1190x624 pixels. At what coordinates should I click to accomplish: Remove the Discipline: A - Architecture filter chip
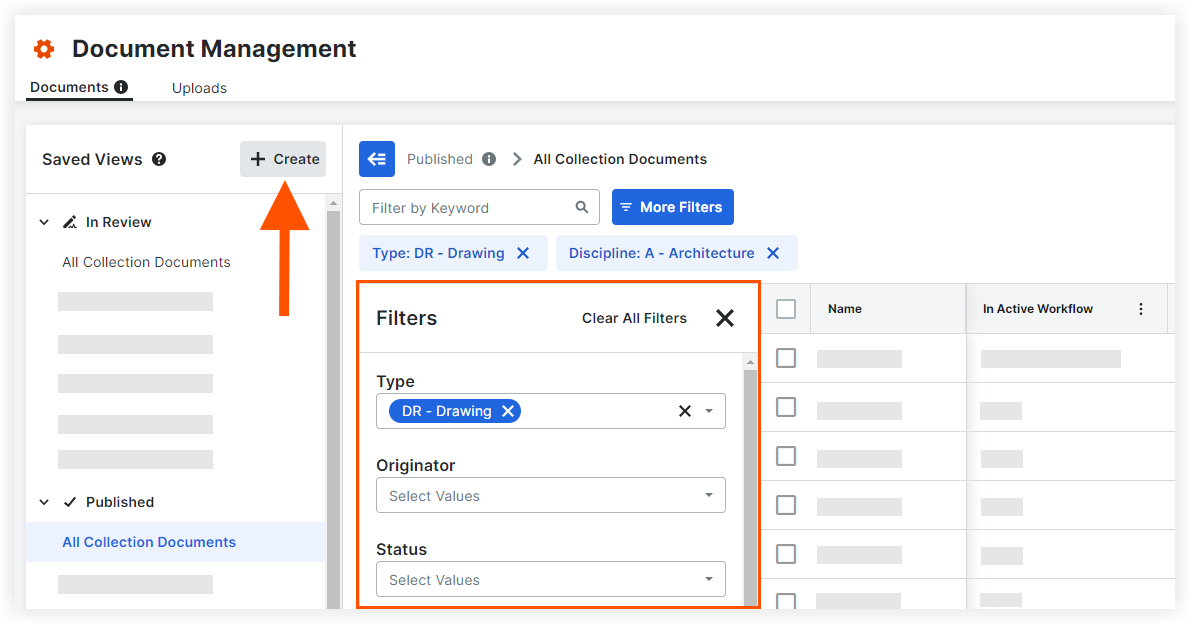click(x=772, y=253)
